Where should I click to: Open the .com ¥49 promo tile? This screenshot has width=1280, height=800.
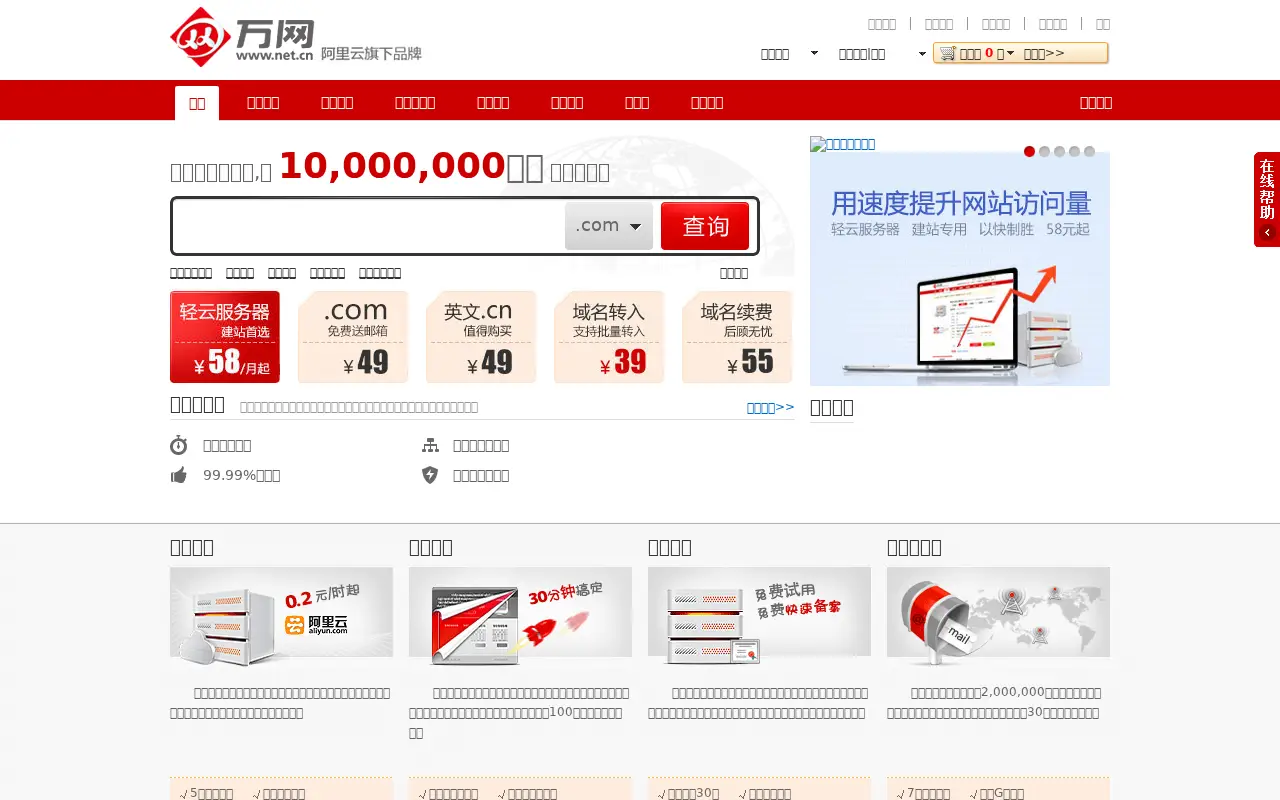click(x=353, y=337)
